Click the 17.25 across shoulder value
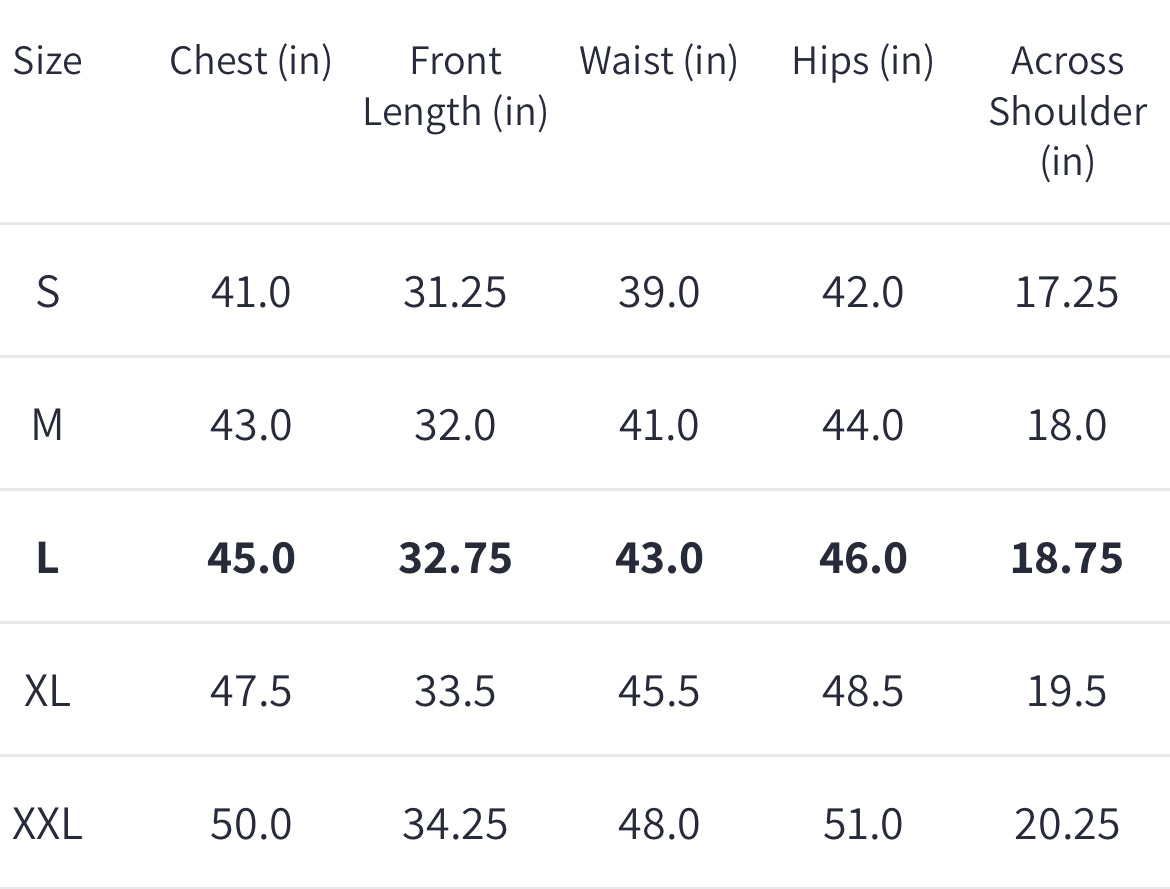 1066,292
